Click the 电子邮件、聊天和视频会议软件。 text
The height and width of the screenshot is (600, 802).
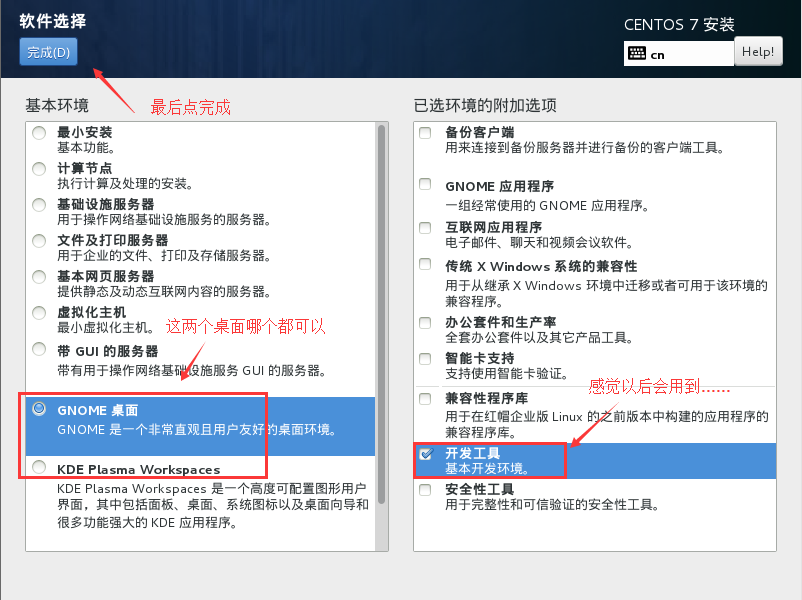[x=540, y=242]
